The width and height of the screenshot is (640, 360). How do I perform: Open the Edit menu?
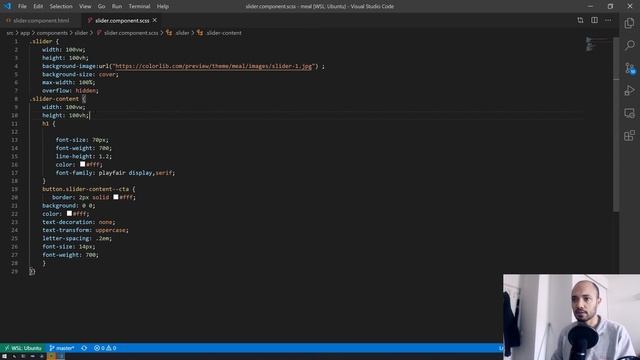(38, 6)
